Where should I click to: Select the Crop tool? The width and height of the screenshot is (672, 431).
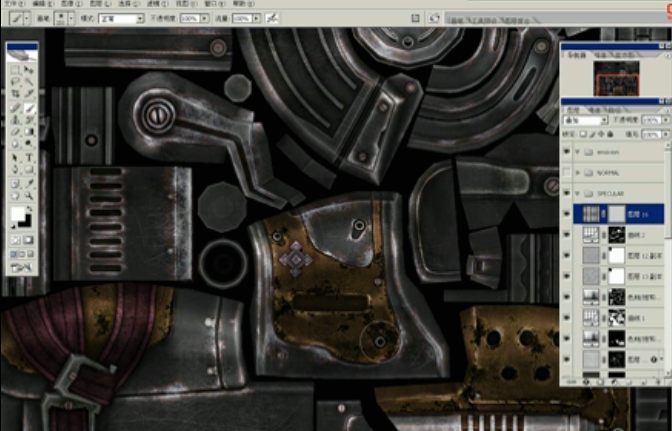pos(15,94)
